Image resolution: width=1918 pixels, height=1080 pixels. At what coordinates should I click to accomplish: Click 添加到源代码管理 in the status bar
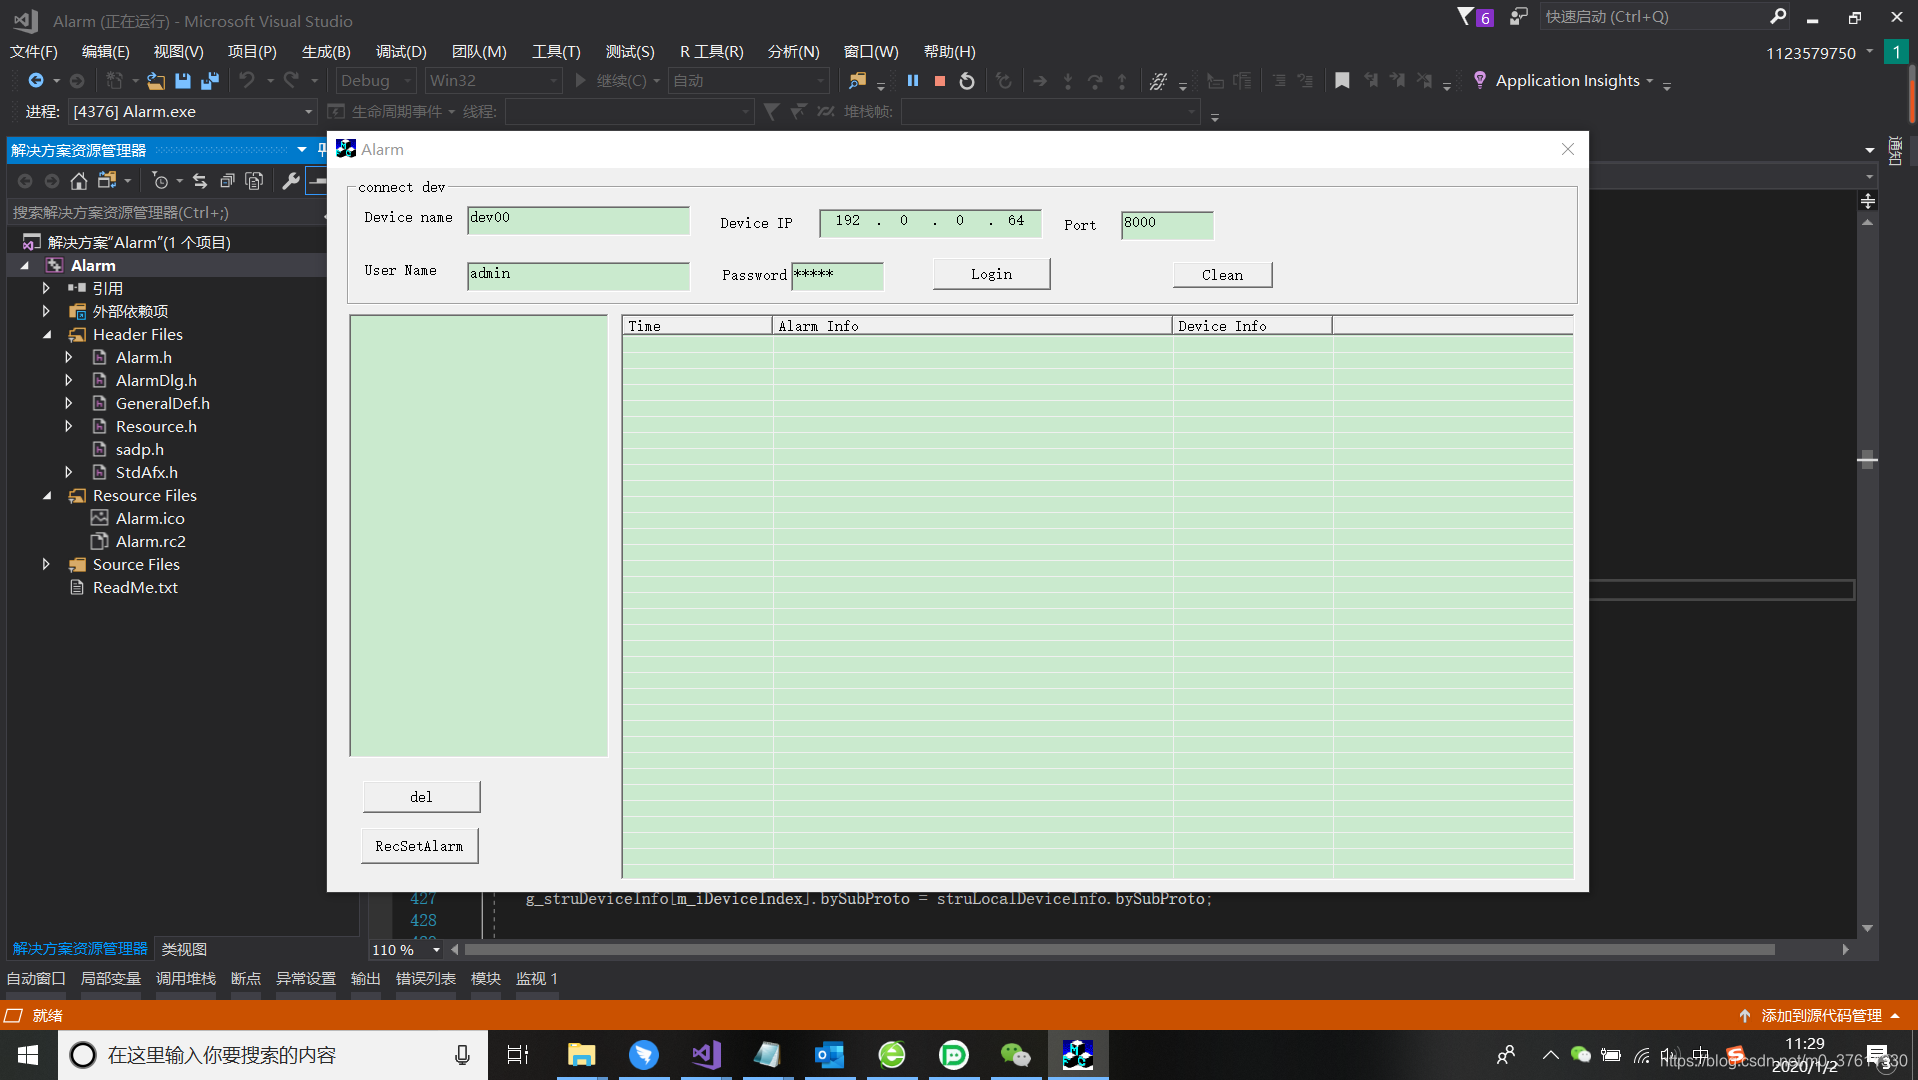click(1821, 1016)
